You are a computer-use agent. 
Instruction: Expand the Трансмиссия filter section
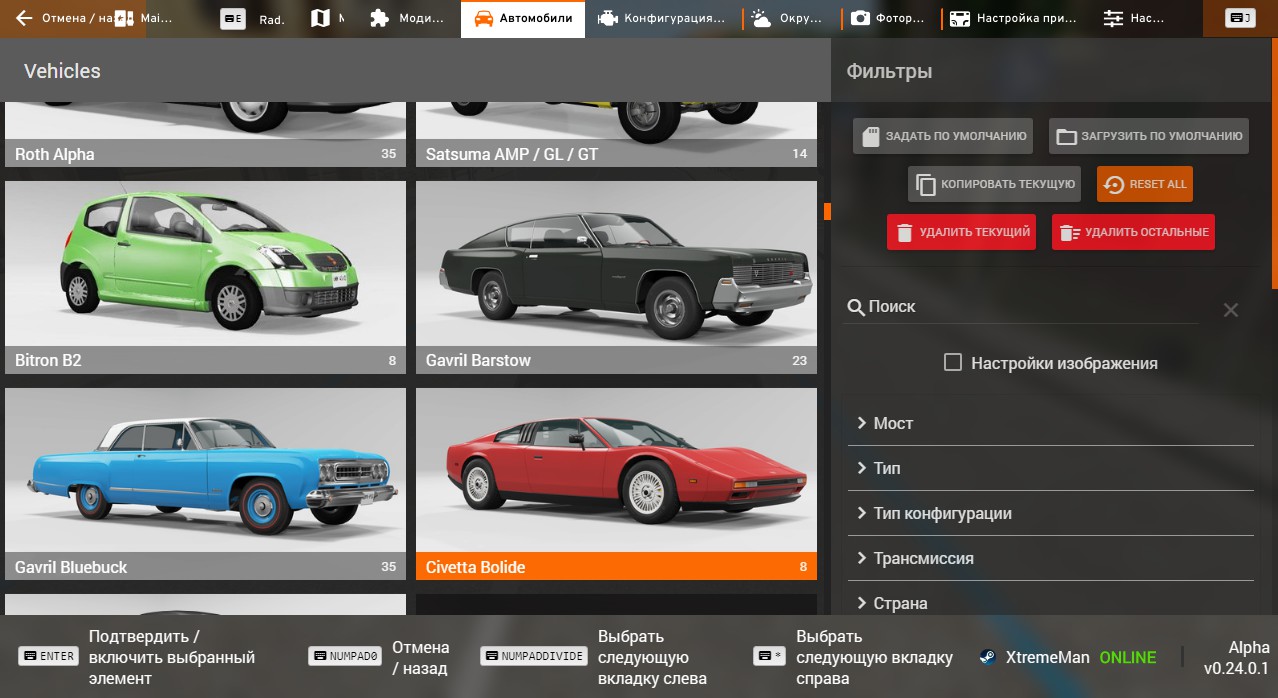coord(1050,558)
